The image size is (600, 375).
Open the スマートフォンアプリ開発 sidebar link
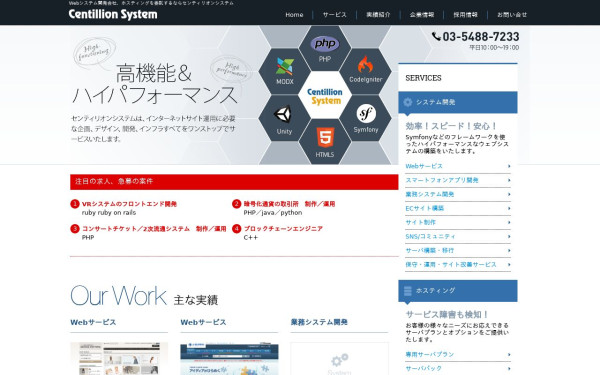(x=442, y=180)
